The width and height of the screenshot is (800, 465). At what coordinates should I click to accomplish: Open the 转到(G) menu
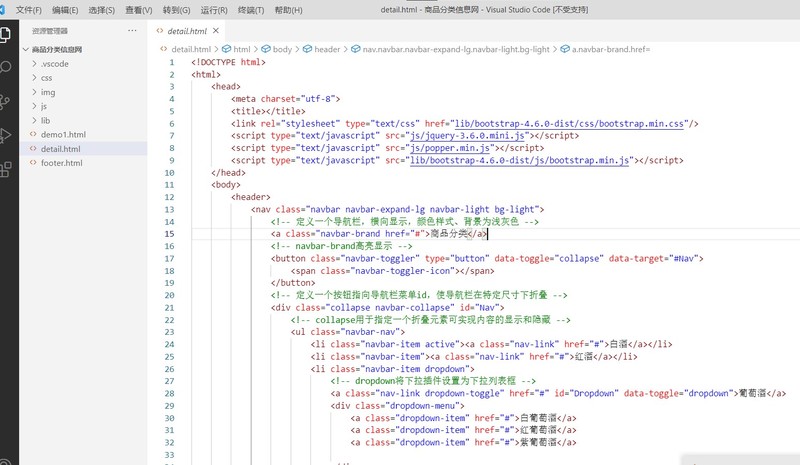(177, 10)
